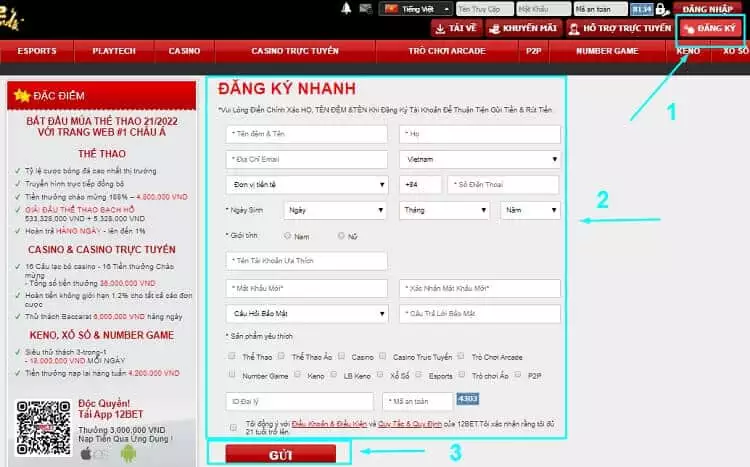The width and height of the screenshot is (750, 467).
Task: Click the Tên đệm & Tên field
Action: (307, 134)
